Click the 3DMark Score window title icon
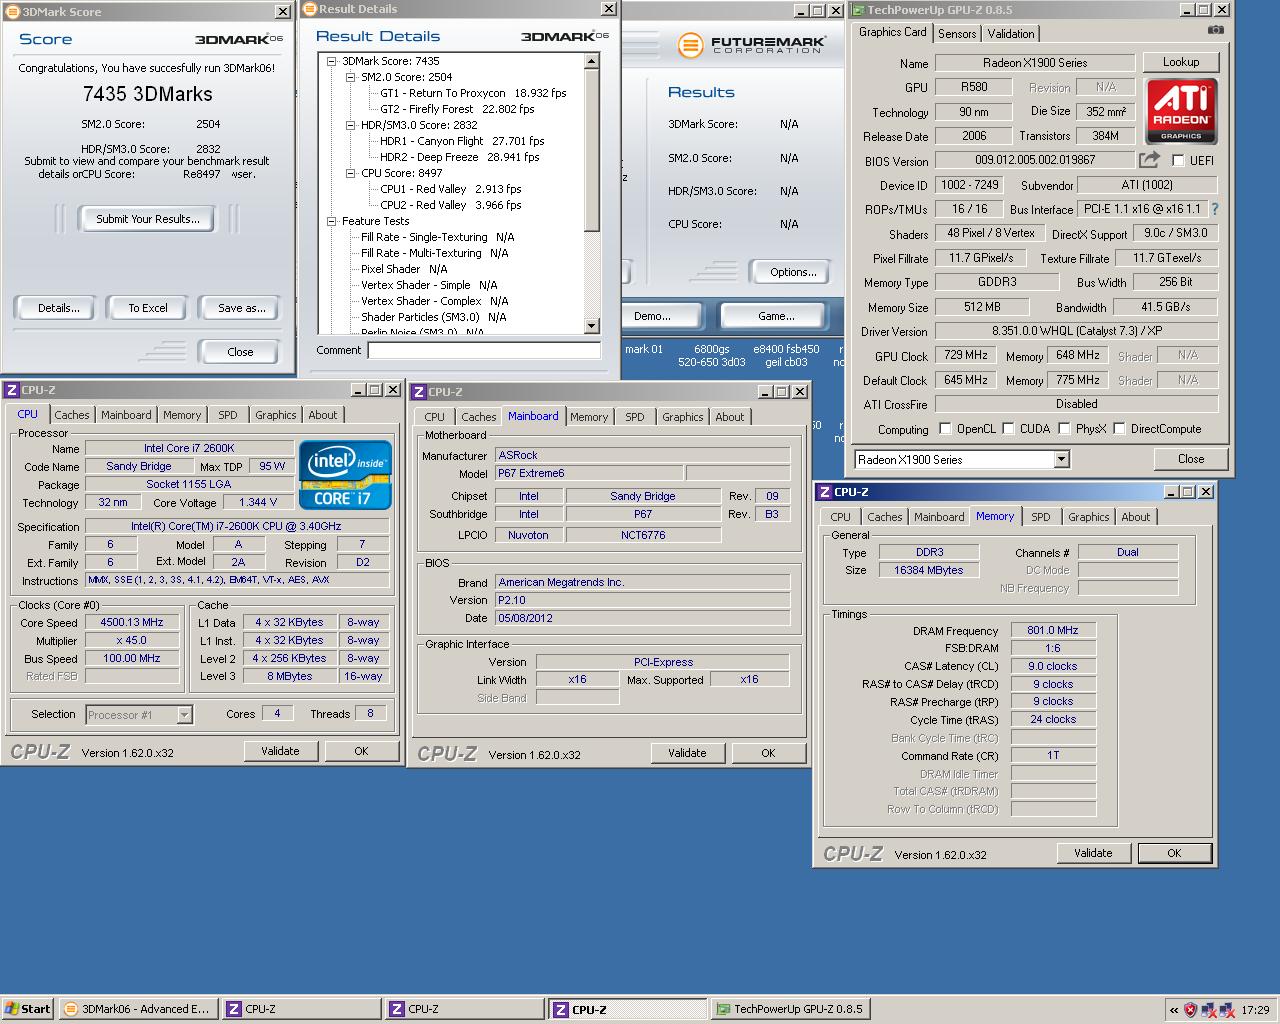The width and height of the screenshot is (1280, 1024). pos(11,12)
